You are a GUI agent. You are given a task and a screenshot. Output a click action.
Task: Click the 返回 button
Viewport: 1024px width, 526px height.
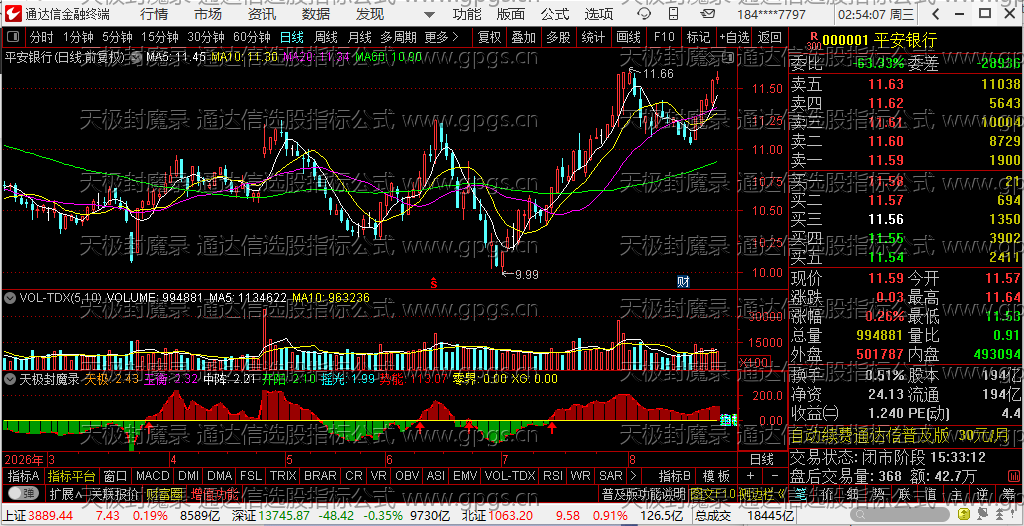769,37
